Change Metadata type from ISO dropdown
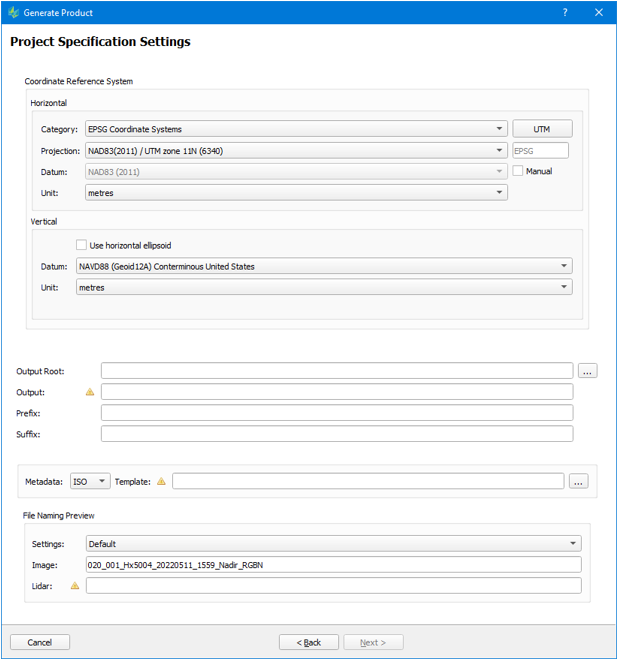 click(90, 481)
